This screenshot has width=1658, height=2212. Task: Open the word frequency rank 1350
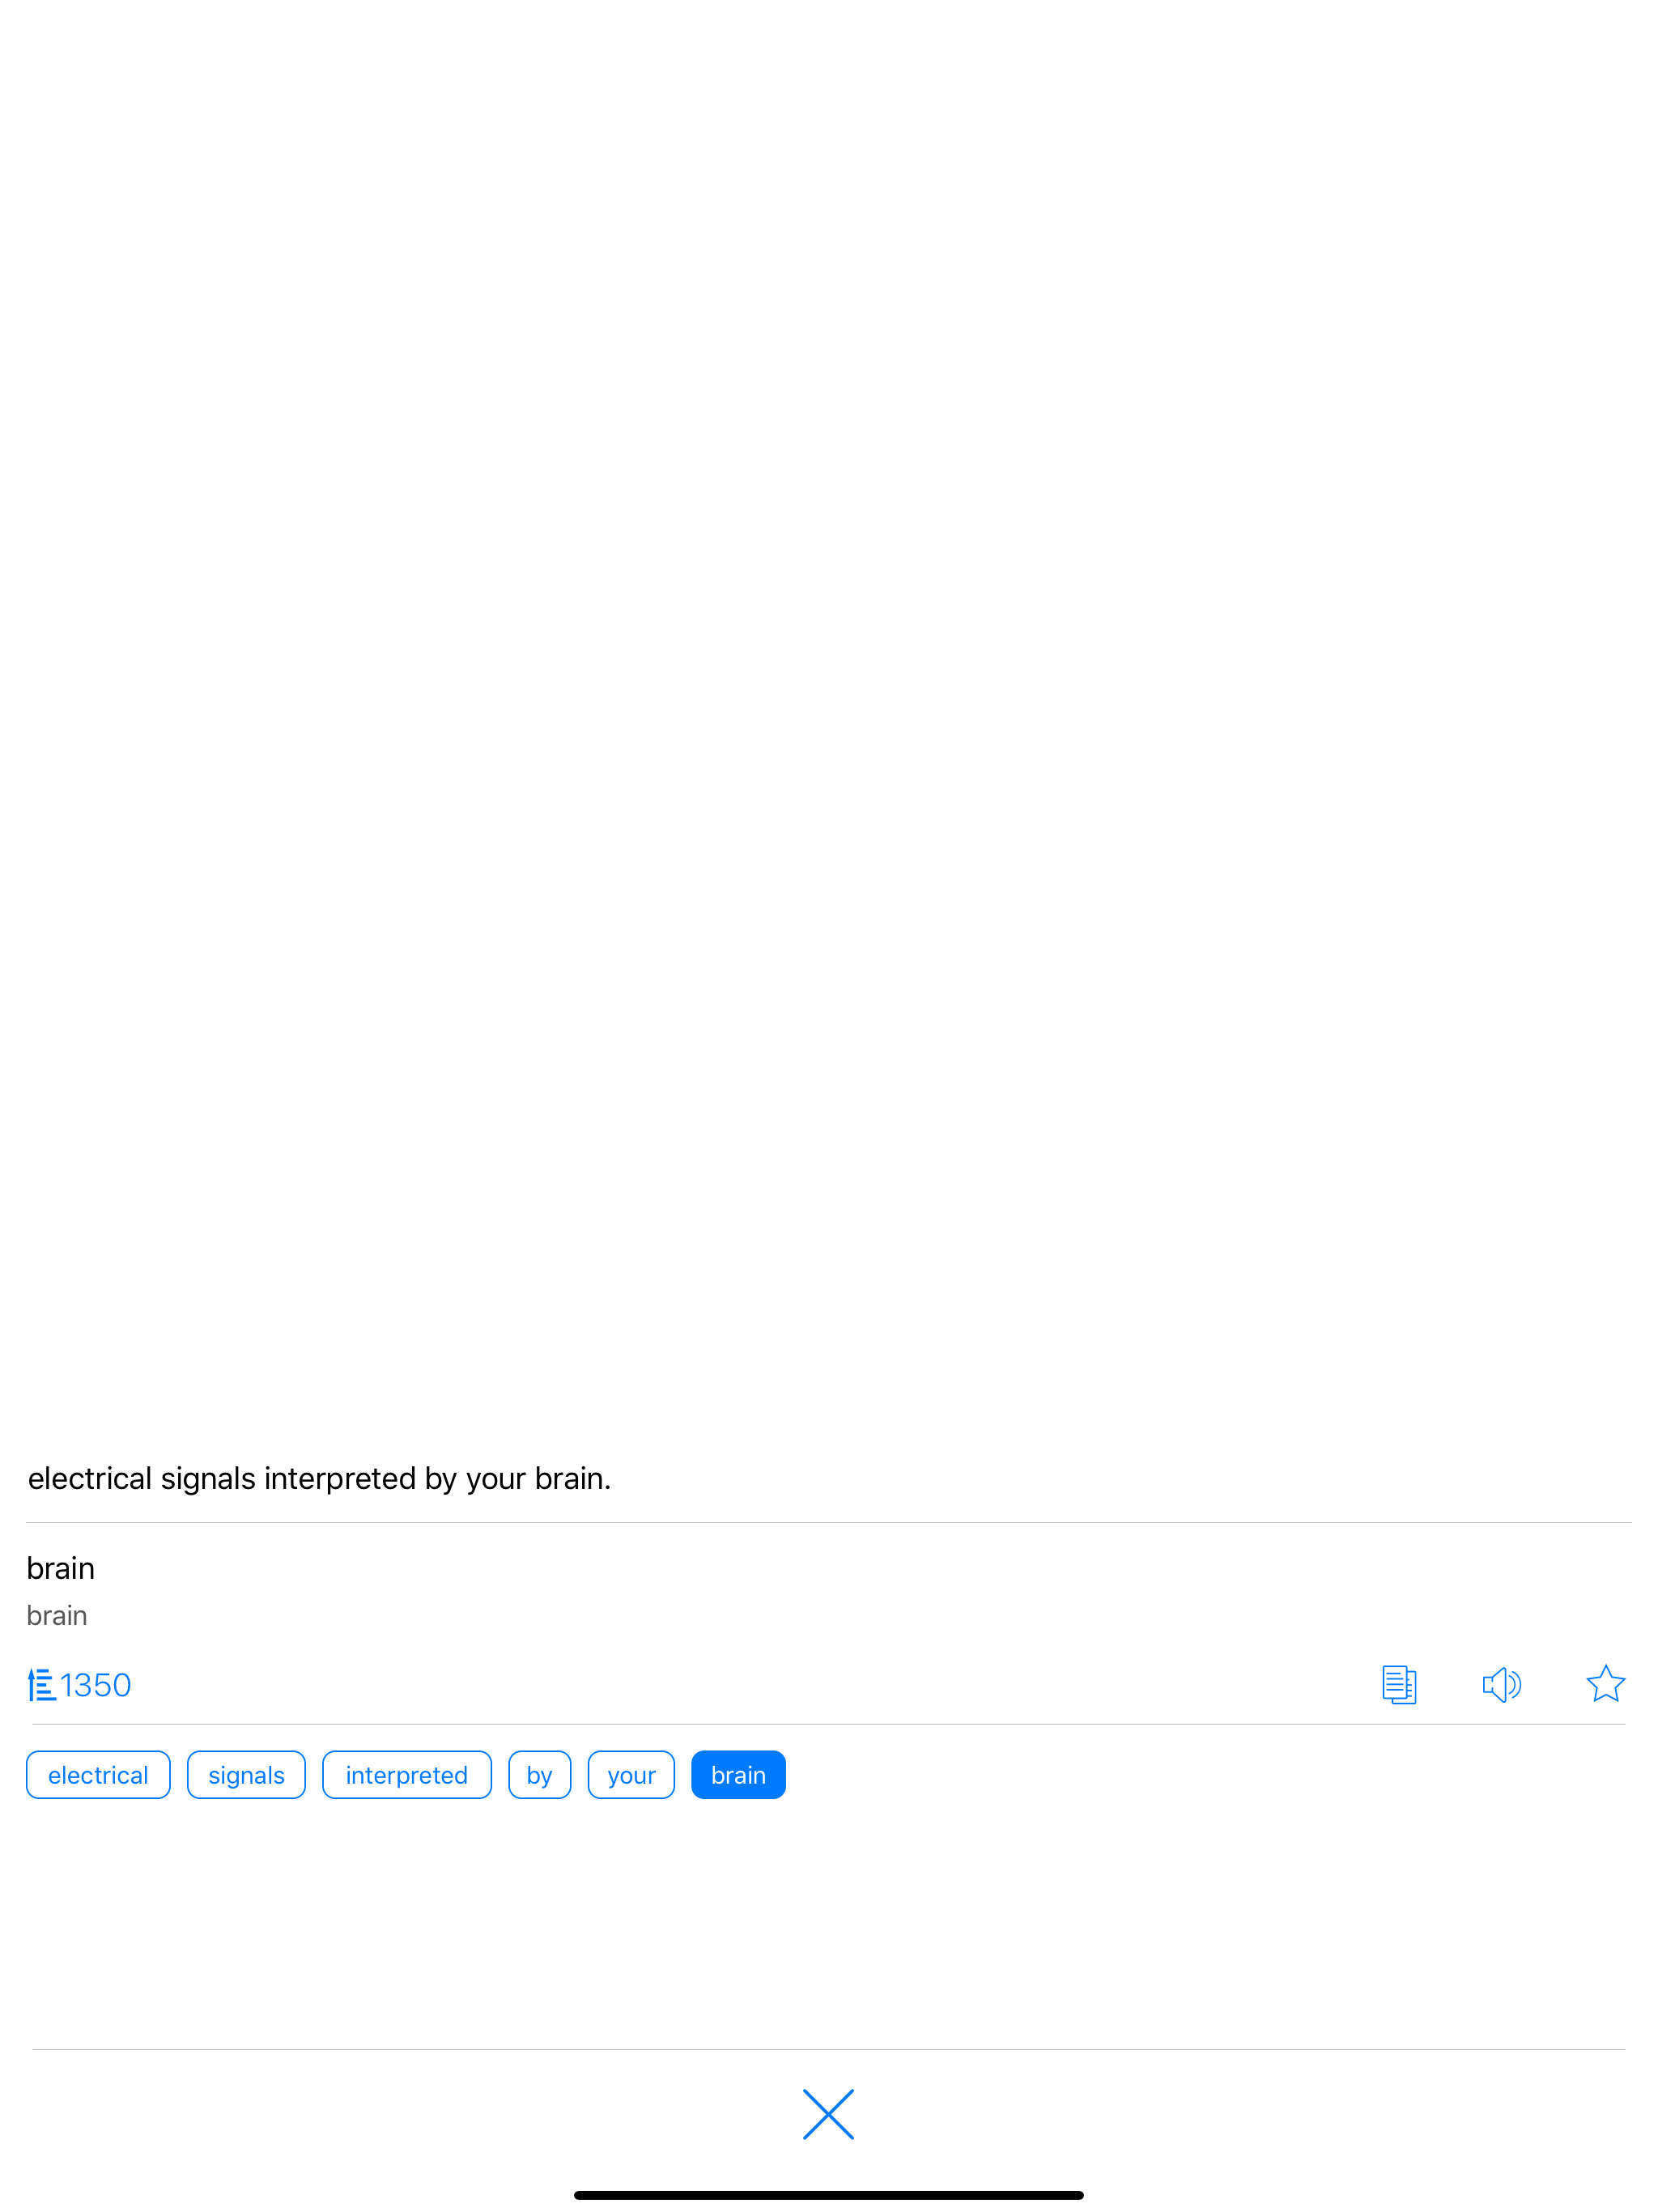coord(79,1685)
